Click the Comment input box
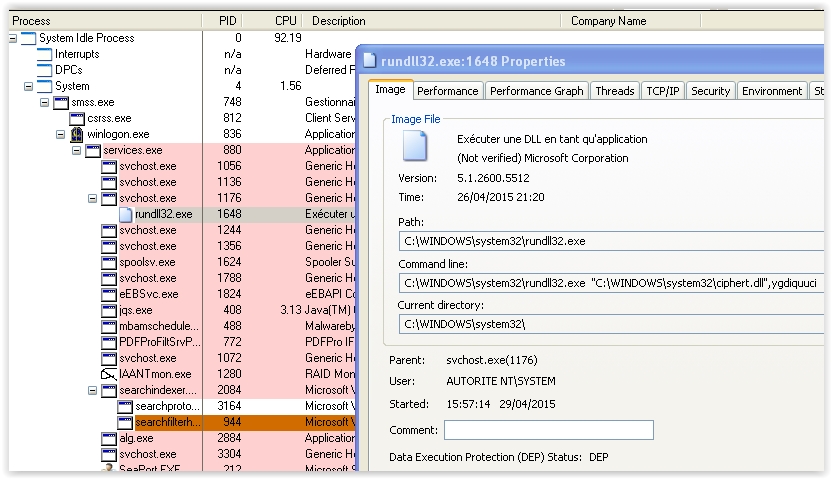Image resolution: width=832 pixels, height=479 pixels. click(x=549, y=430)
